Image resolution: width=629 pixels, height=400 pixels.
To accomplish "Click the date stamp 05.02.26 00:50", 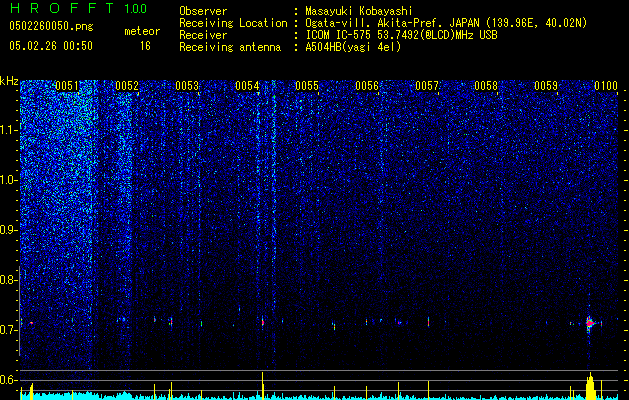I will [51, 46].
